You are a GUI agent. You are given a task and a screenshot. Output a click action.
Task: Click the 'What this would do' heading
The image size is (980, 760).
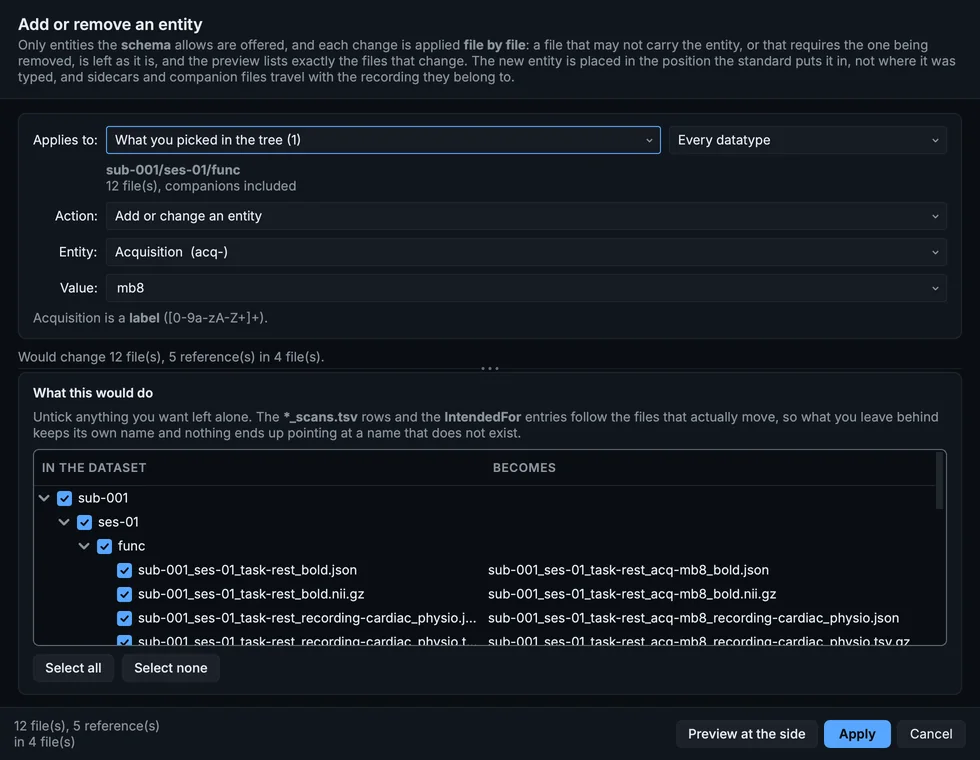point(93,393)
